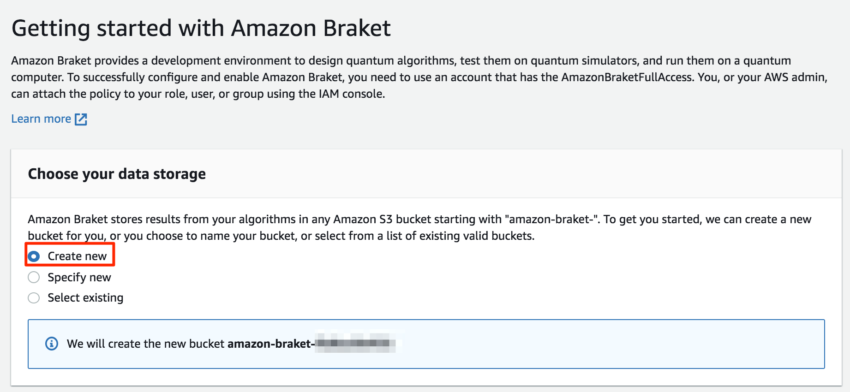The image size is (850, 392).
Task: Click the 'Specify new' label text
Action: pos(79,277)
